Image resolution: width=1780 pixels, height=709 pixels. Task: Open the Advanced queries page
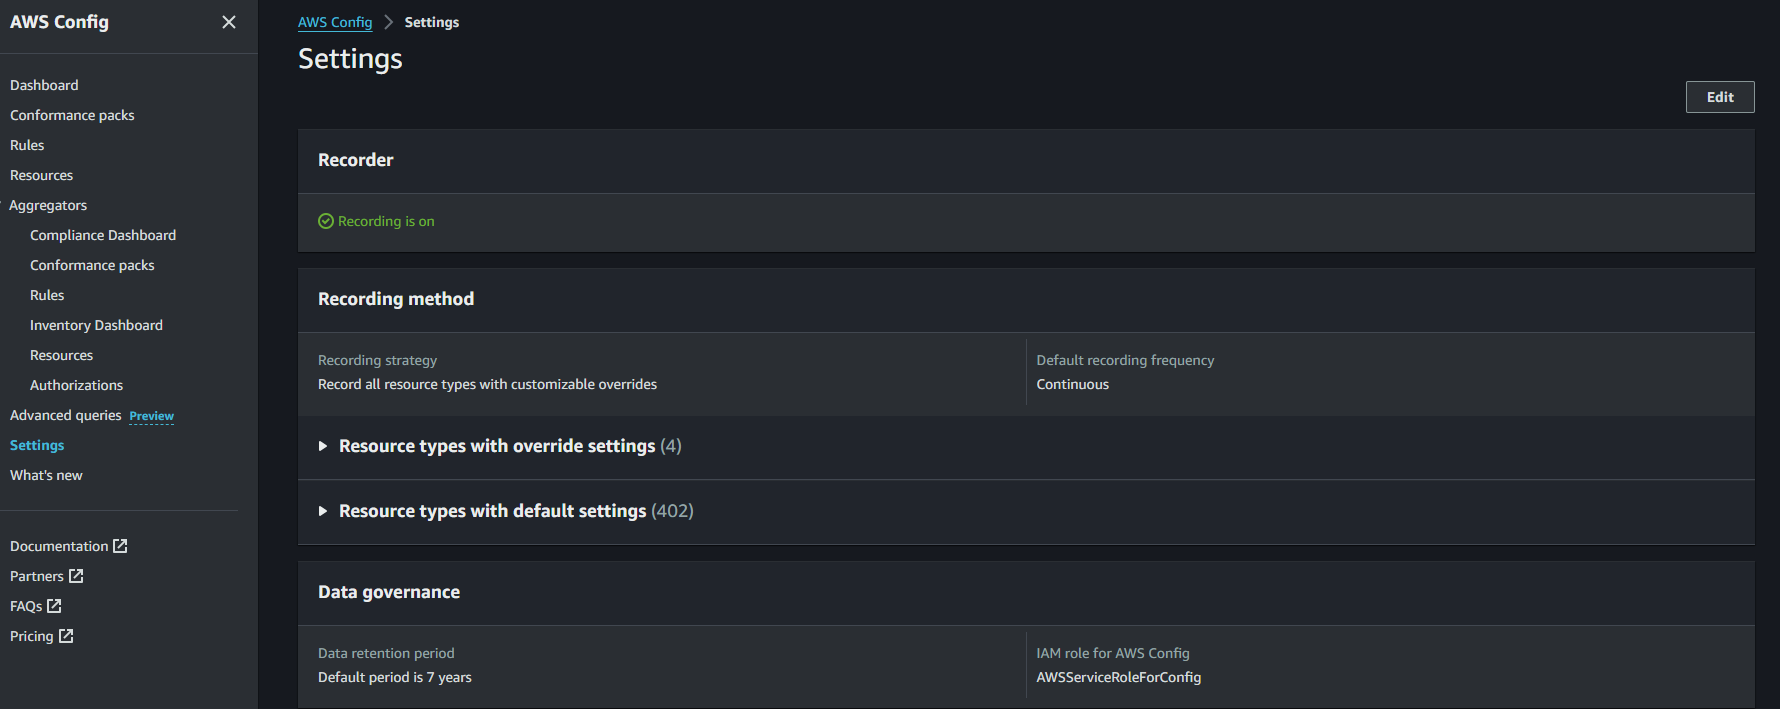(65, 415)
